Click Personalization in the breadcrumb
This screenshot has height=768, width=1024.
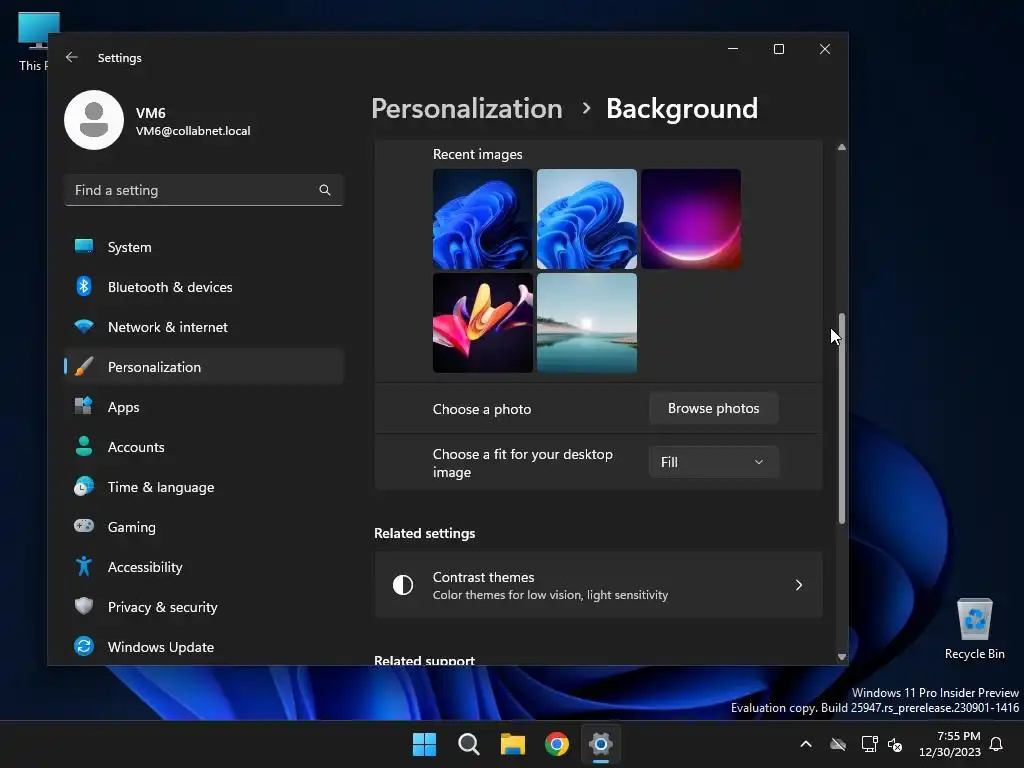(467, 108)
